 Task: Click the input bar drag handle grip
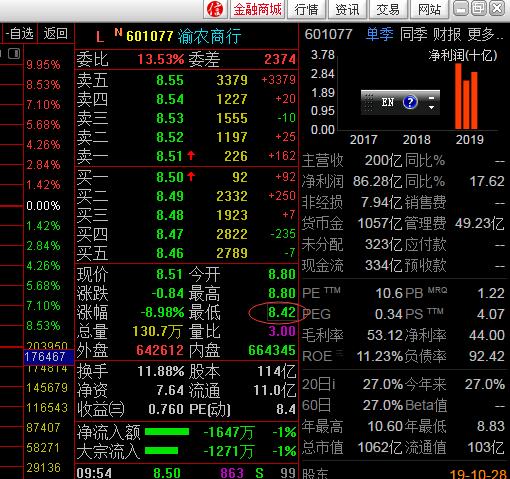[x=368, y=102]
